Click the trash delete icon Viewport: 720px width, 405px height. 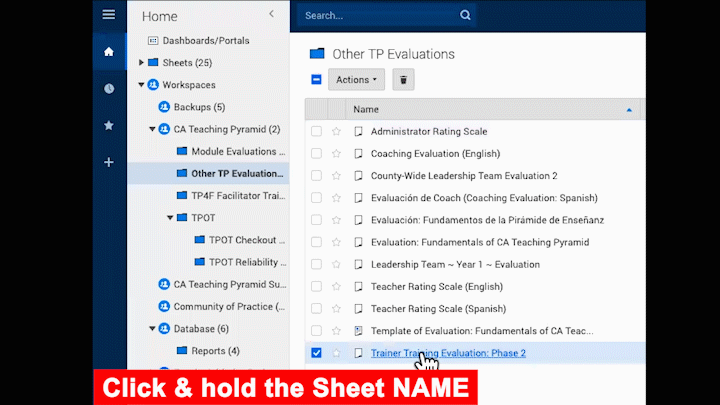(x=403, y=80)
